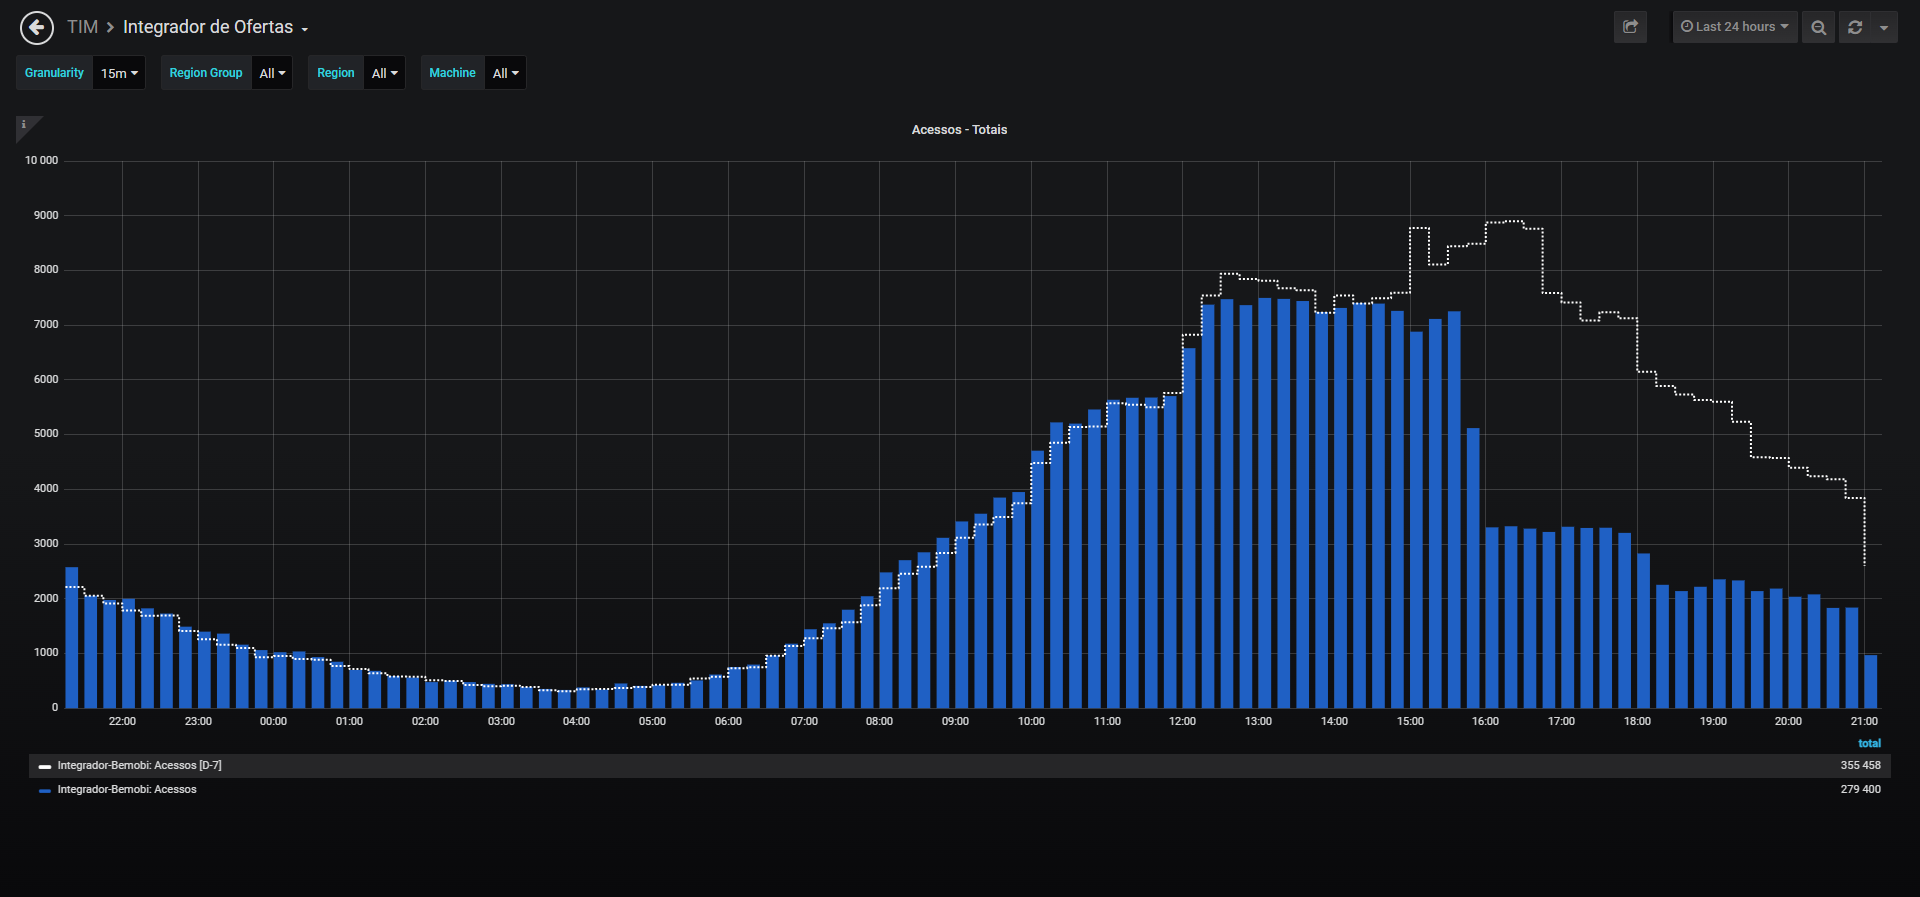This screenshot has height=897, width=1920.
Task: Click the 355 458 total value
Action: (x=1860, y=766)
